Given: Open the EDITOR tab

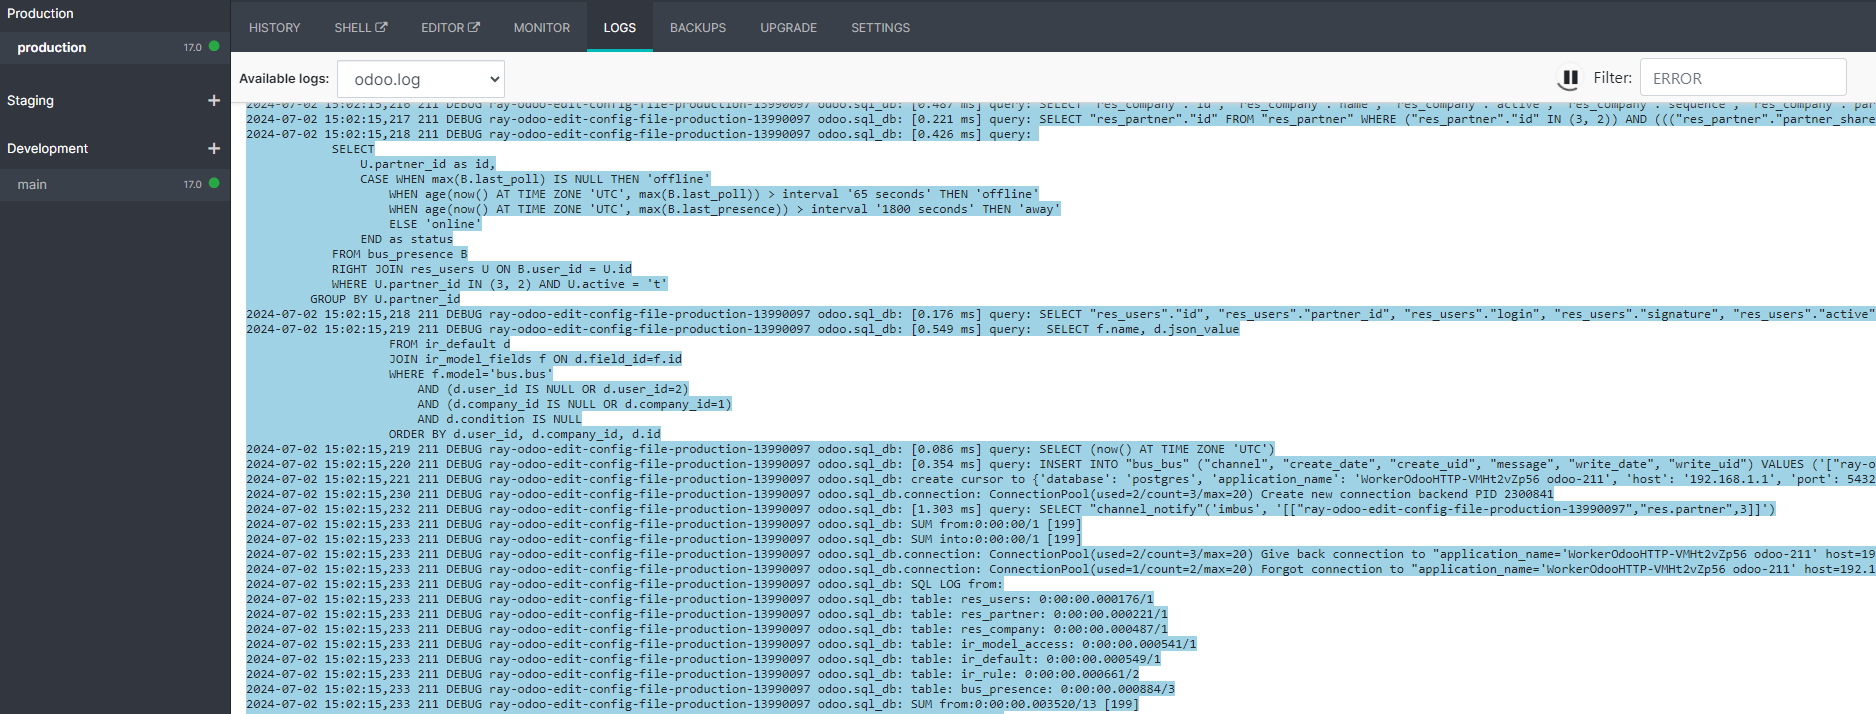Looking at the screenshot, I should click(450, 27).
